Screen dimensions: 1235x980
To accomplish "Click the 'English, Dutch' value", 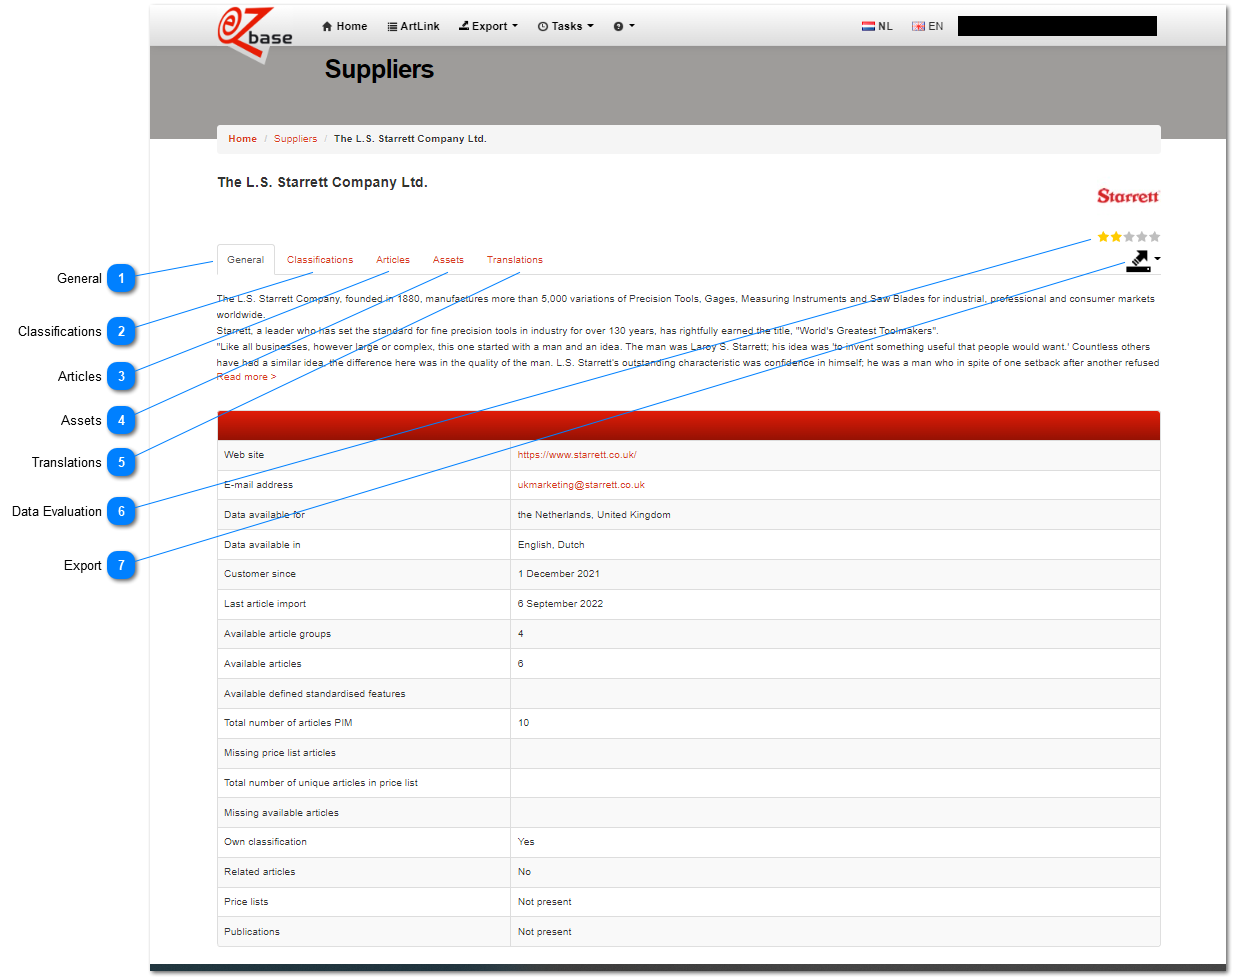I will (551, 545).
